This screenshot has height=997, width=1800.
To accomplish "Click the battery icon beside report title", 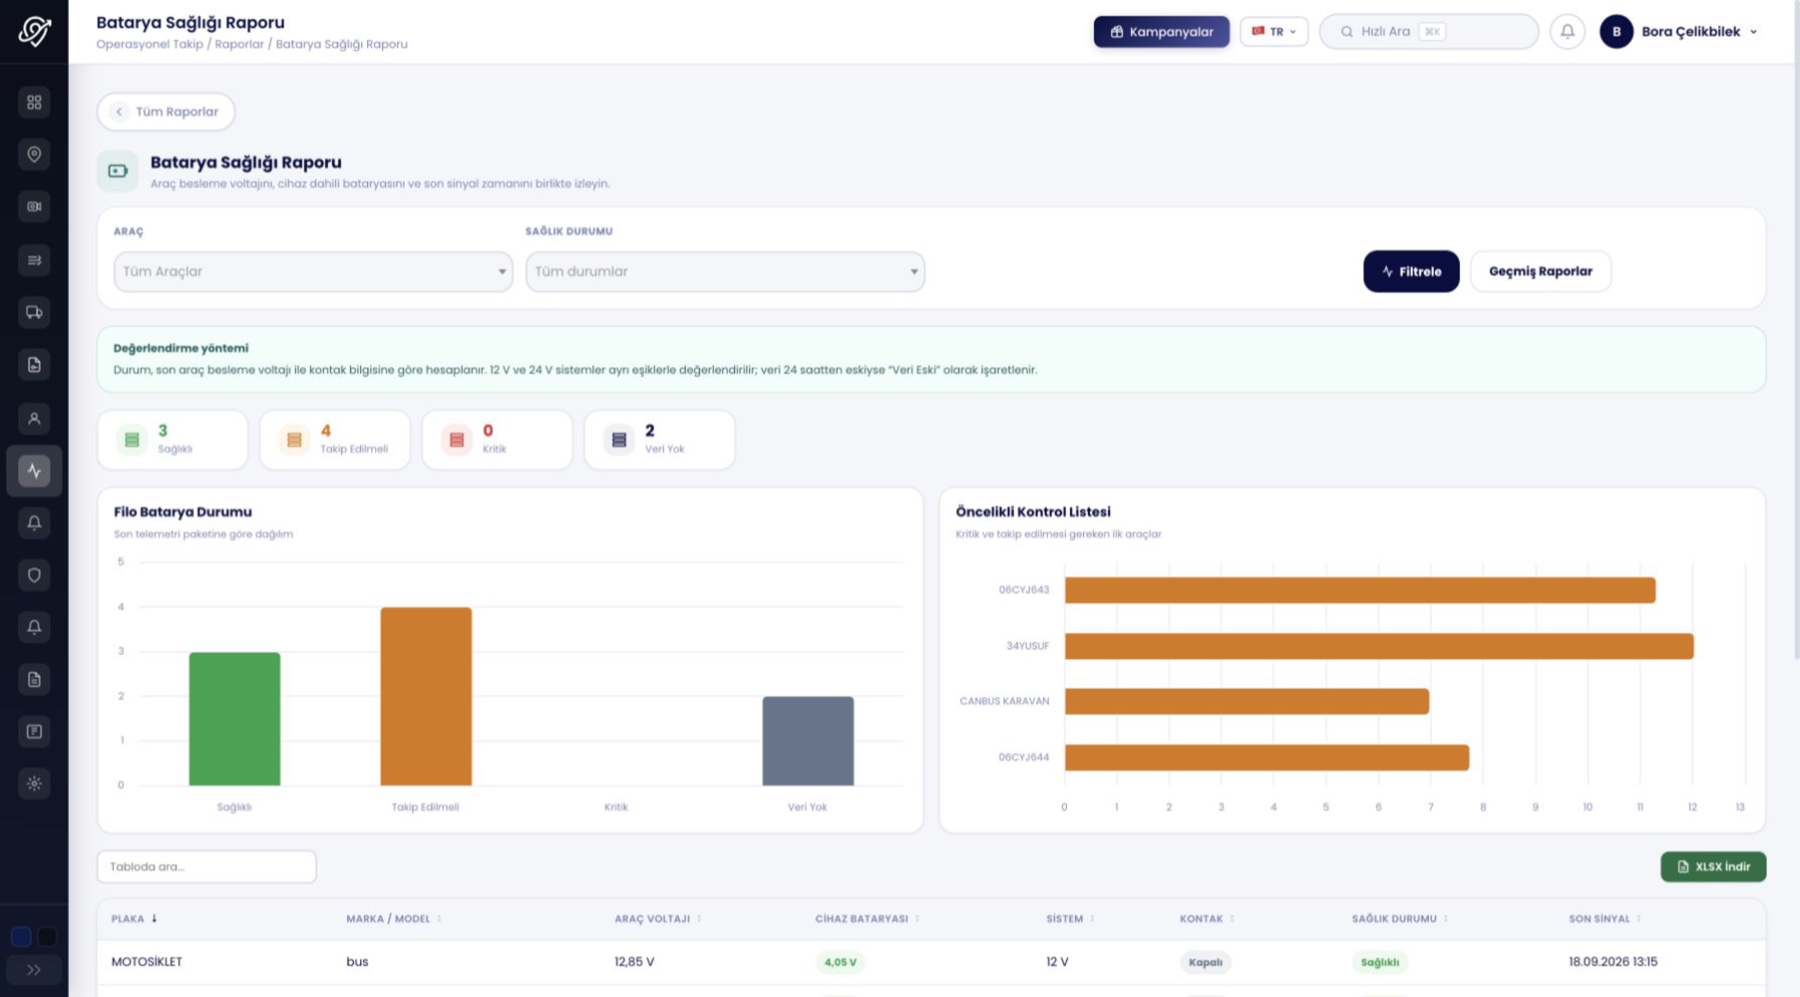I will coord(118,170).
